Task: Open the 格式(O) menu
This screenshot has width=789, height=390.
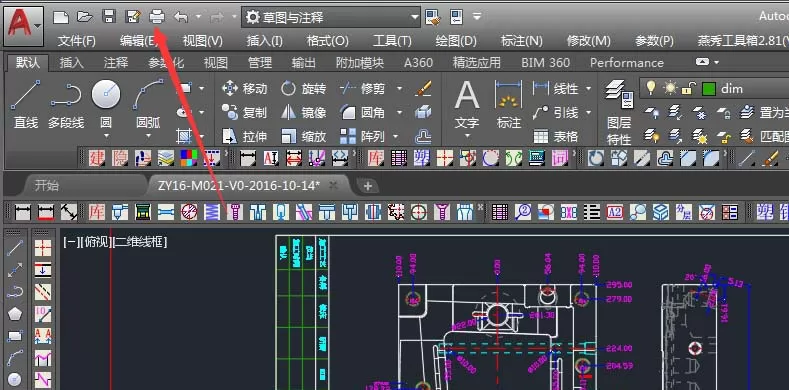Action: pos(327,41)
